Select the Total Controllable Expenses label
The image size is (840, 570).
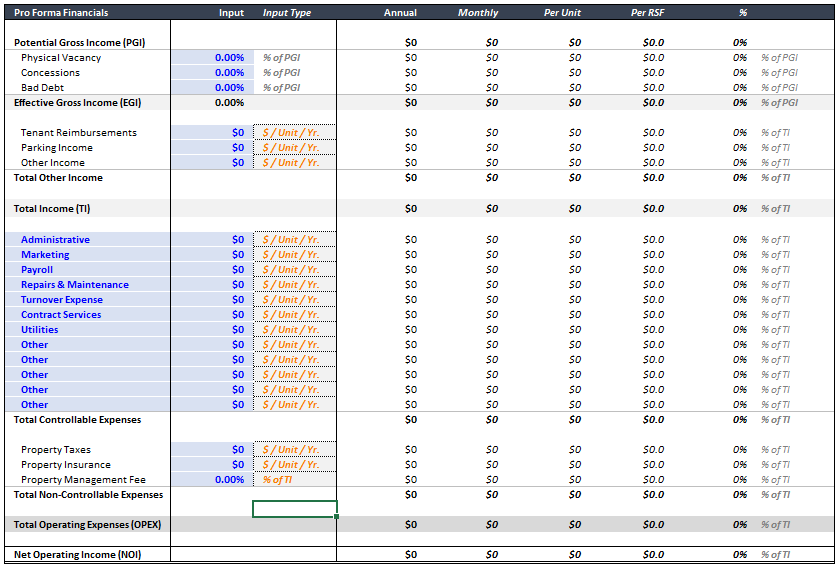tap(78, 419)
